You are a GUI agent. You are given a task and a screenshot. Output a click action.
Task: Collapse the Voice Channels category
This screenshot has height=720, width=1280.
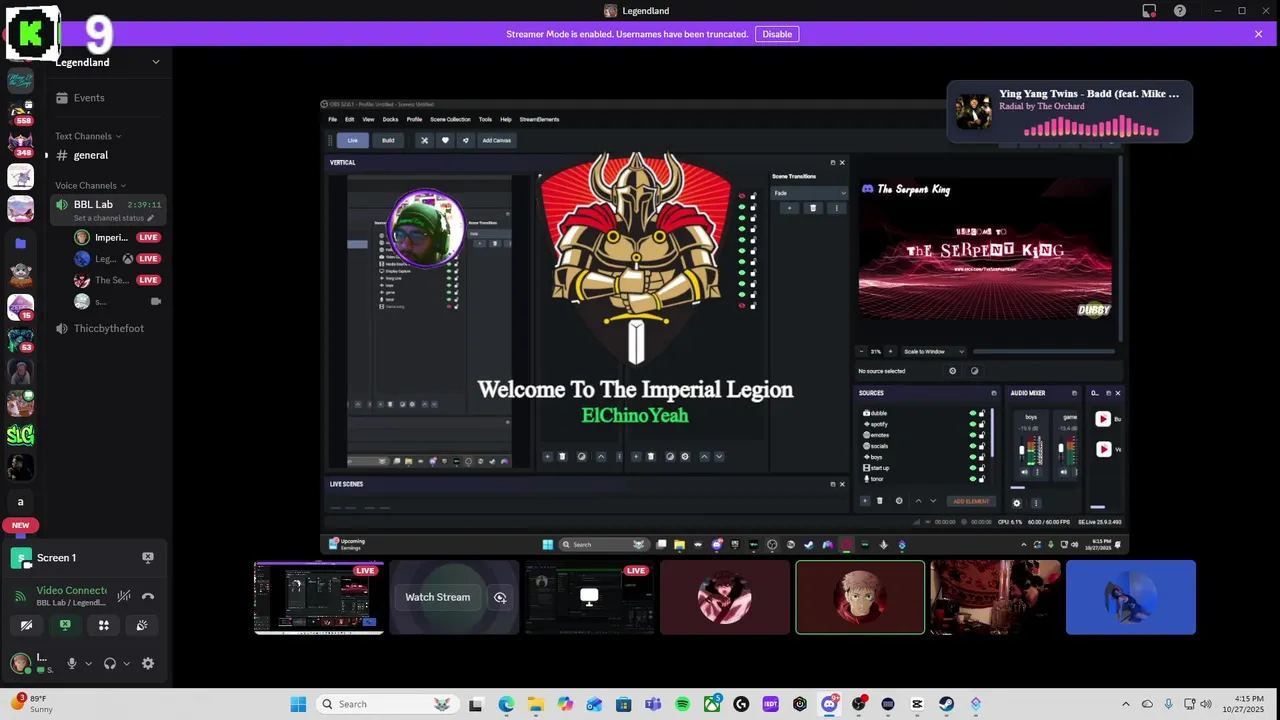[91, 185]
